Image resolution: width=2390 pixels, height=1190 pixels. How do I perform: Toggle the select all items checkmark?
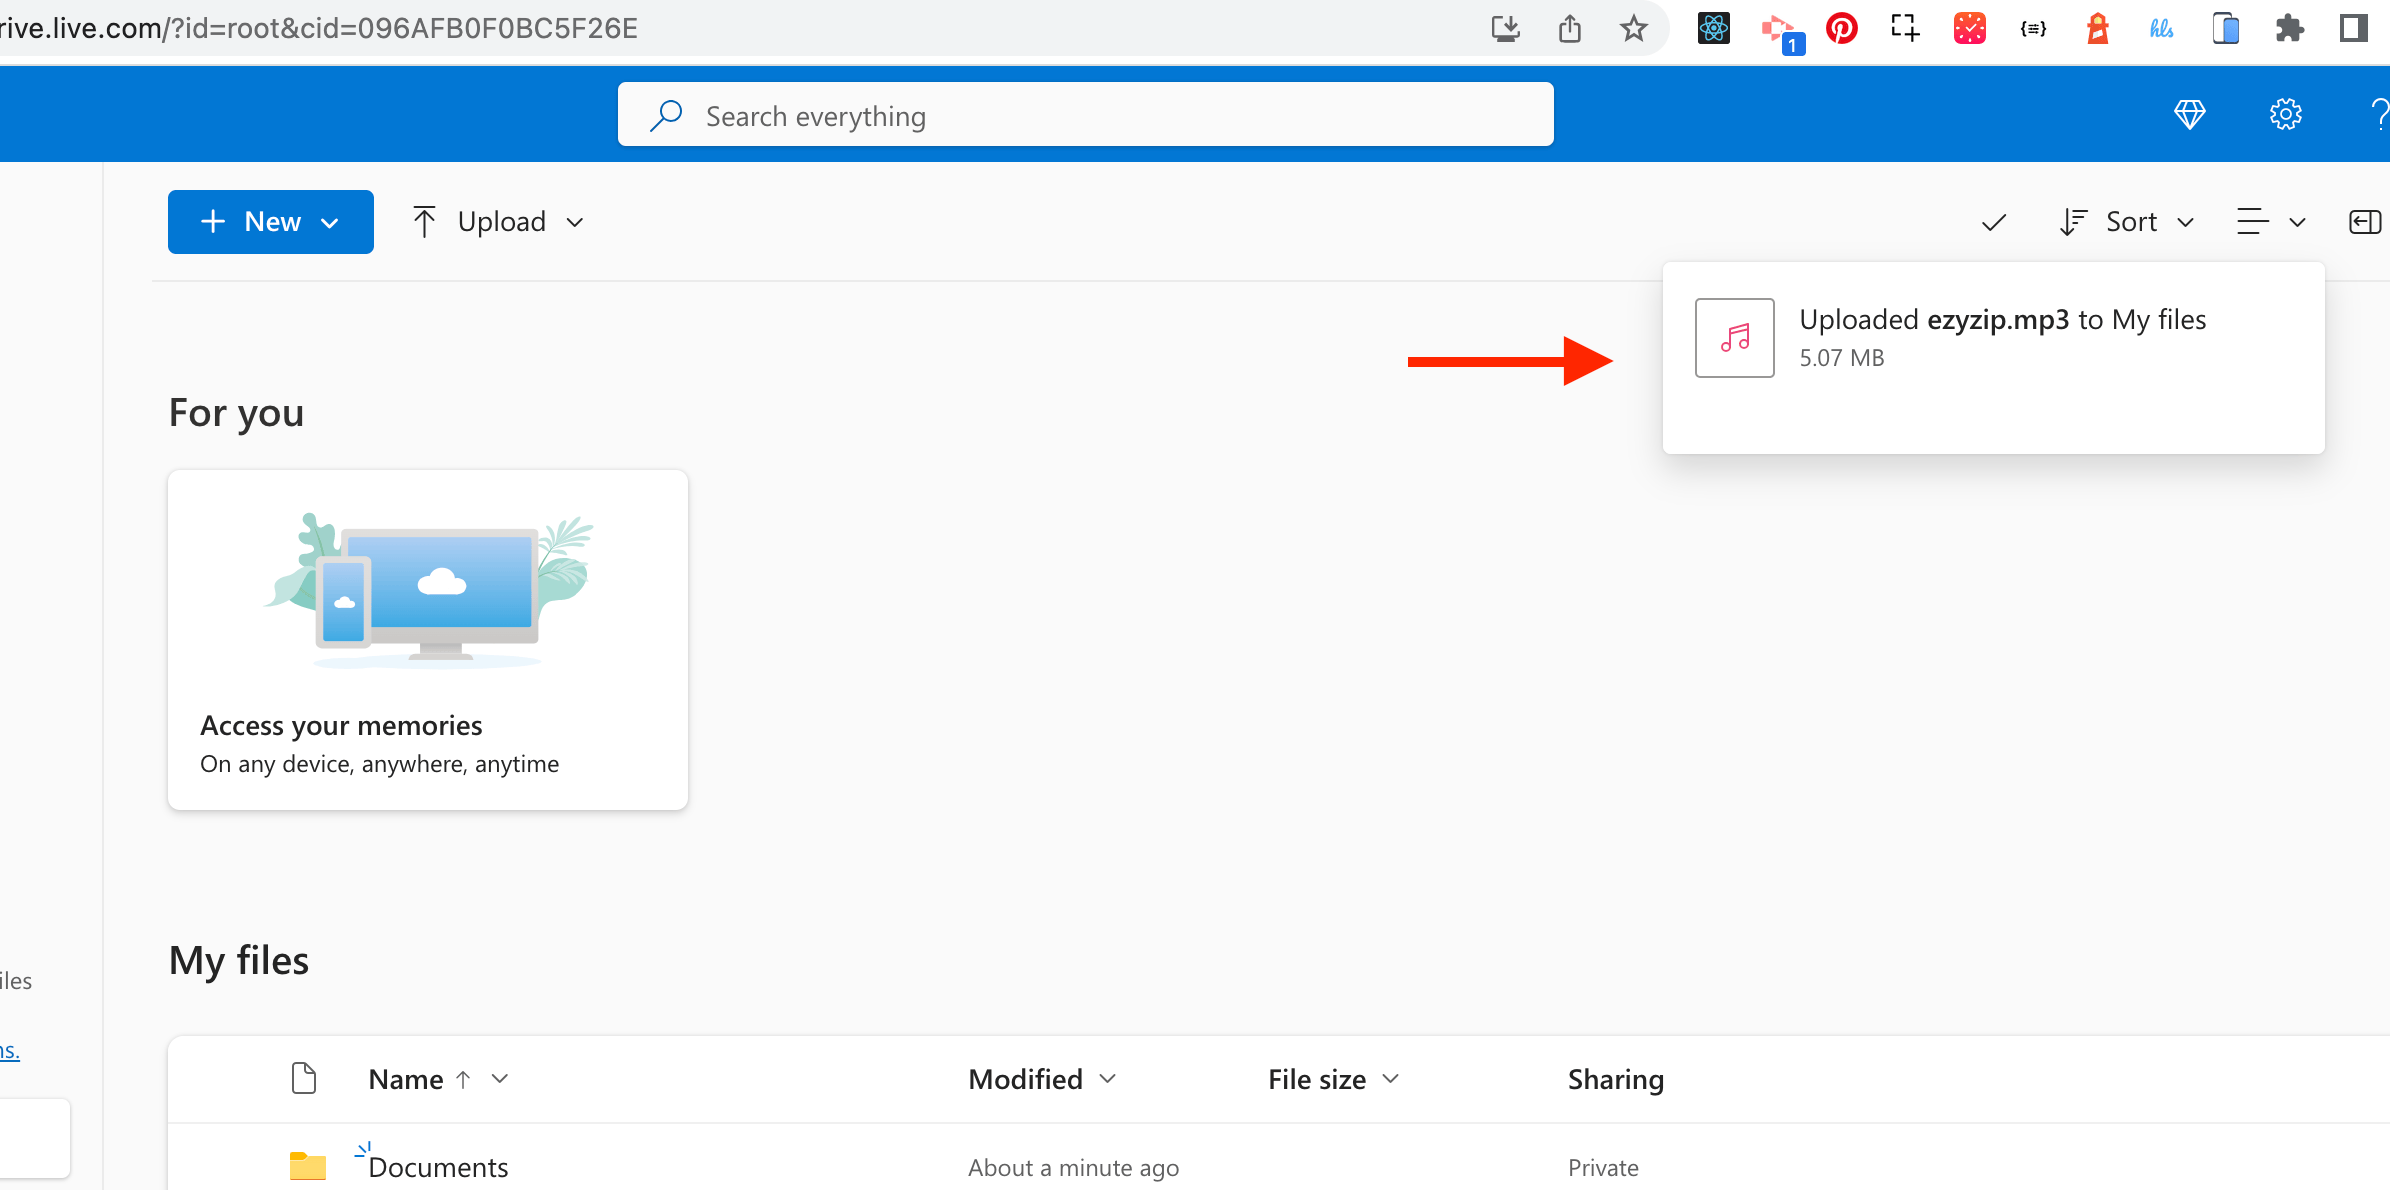1993,222
